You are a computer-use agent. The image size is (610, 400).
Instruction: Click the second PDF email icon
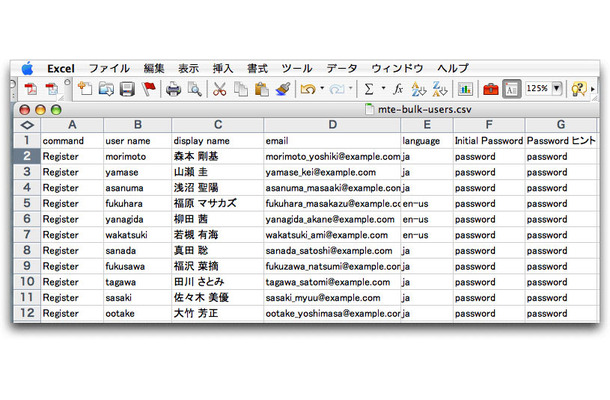(51, 89)
